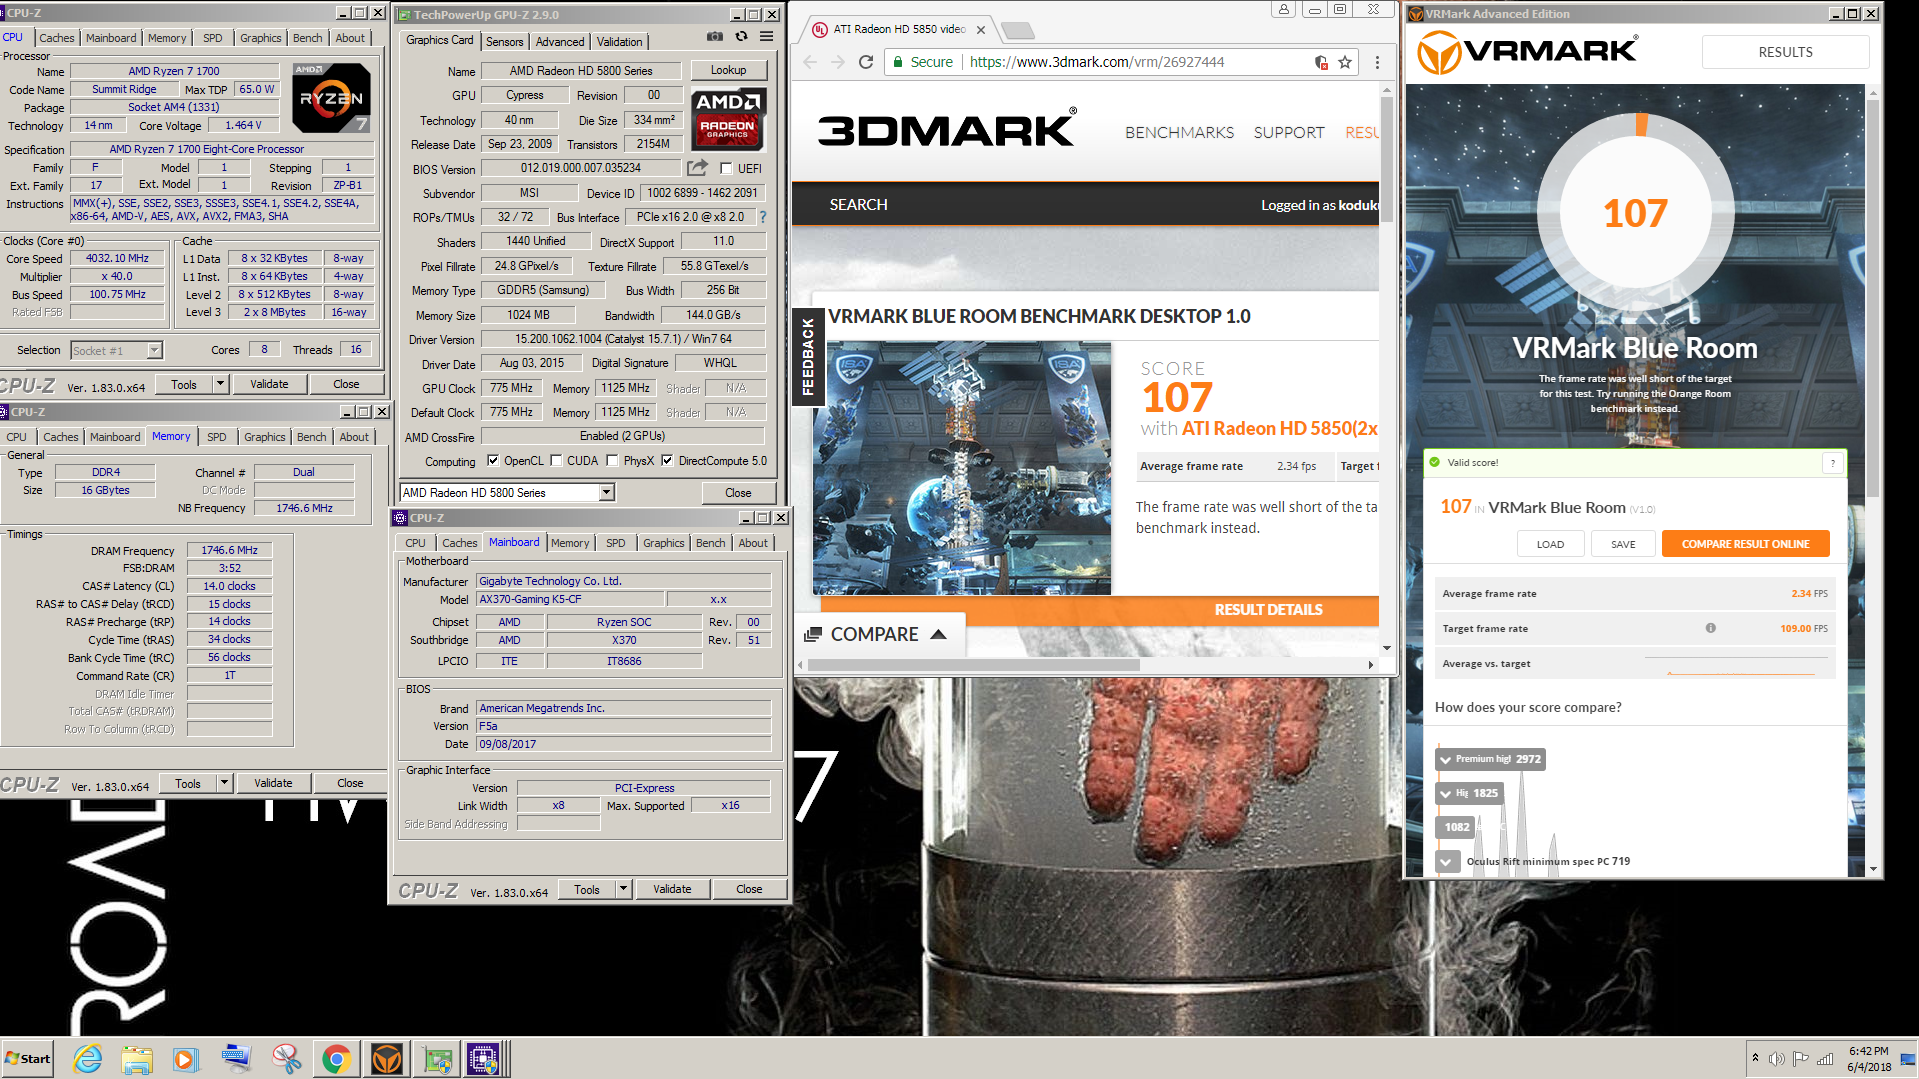Image resolution: width=1919 pixels, height=1079 pixels.
Task: Toggle the DirectCompute 5.0 checkbox
Action: (667, 461)
